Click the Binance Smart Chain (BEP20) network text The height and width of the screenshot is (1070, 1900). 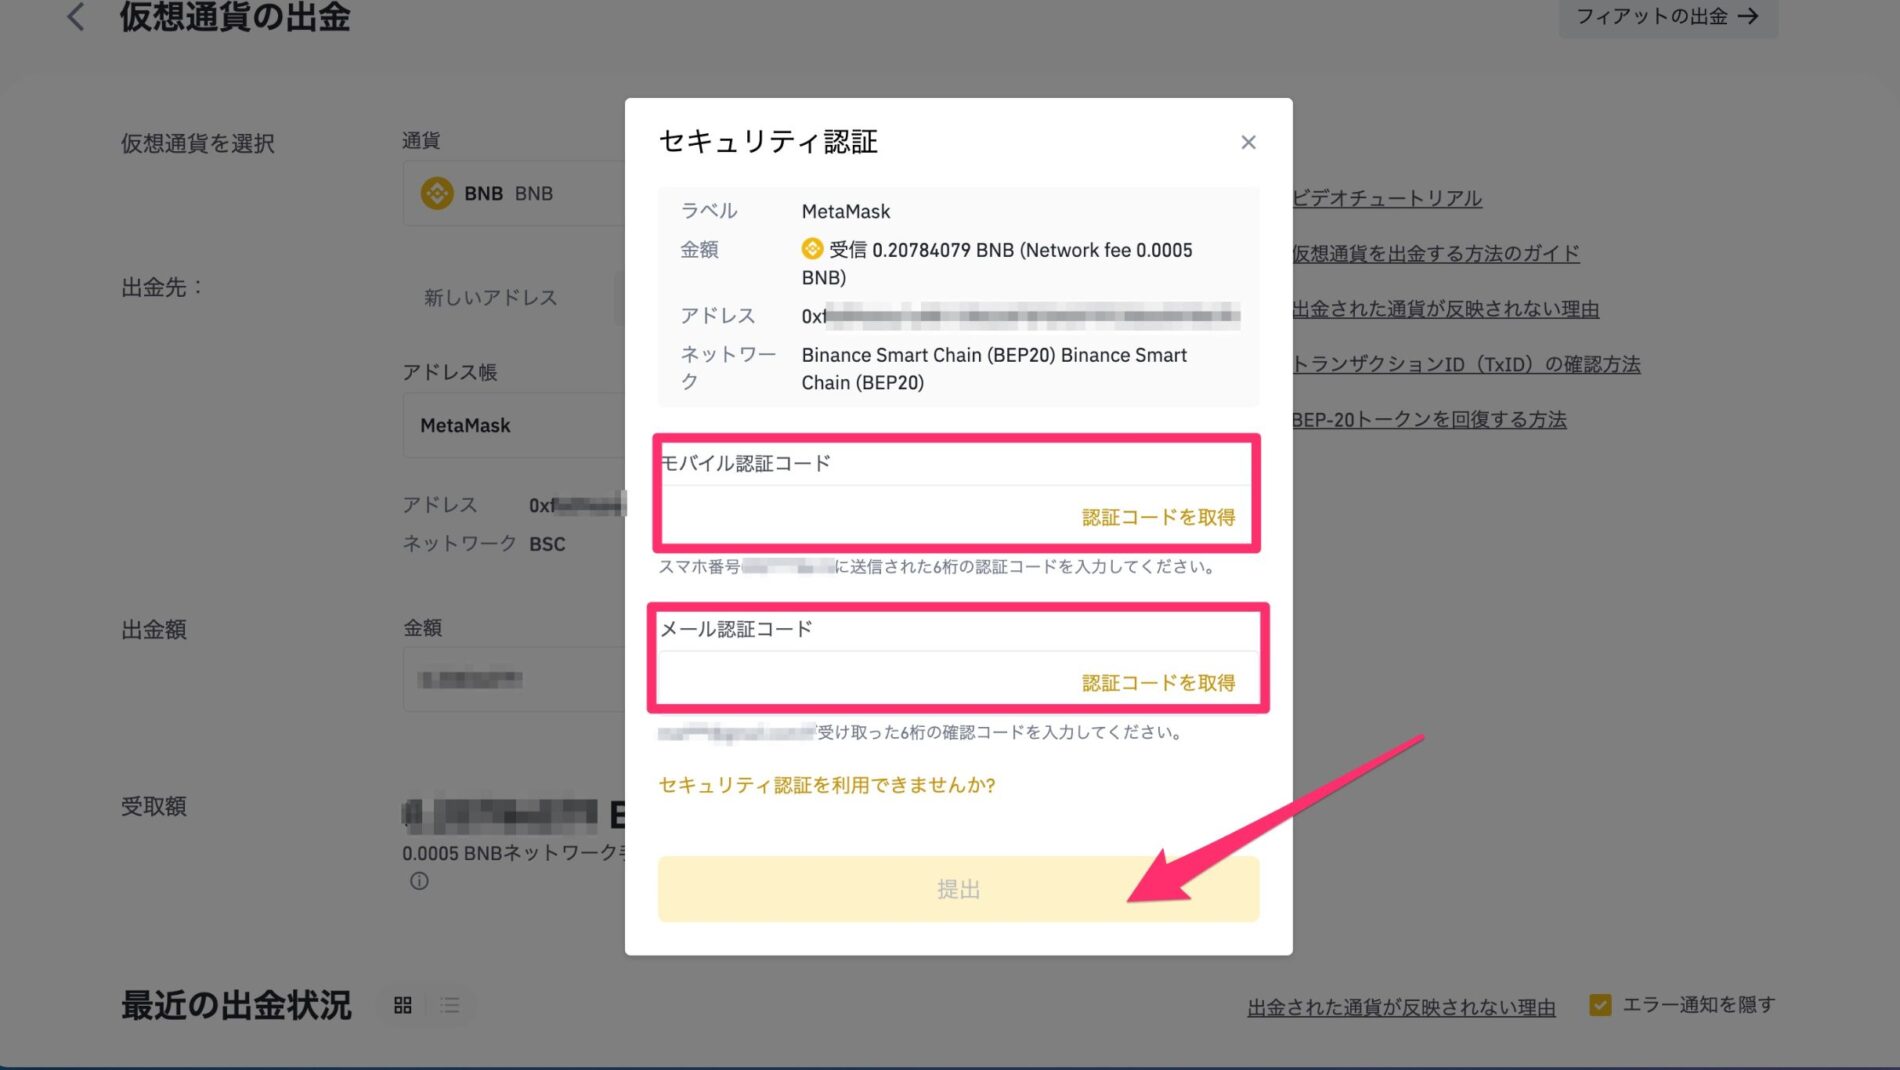point(994,368)
